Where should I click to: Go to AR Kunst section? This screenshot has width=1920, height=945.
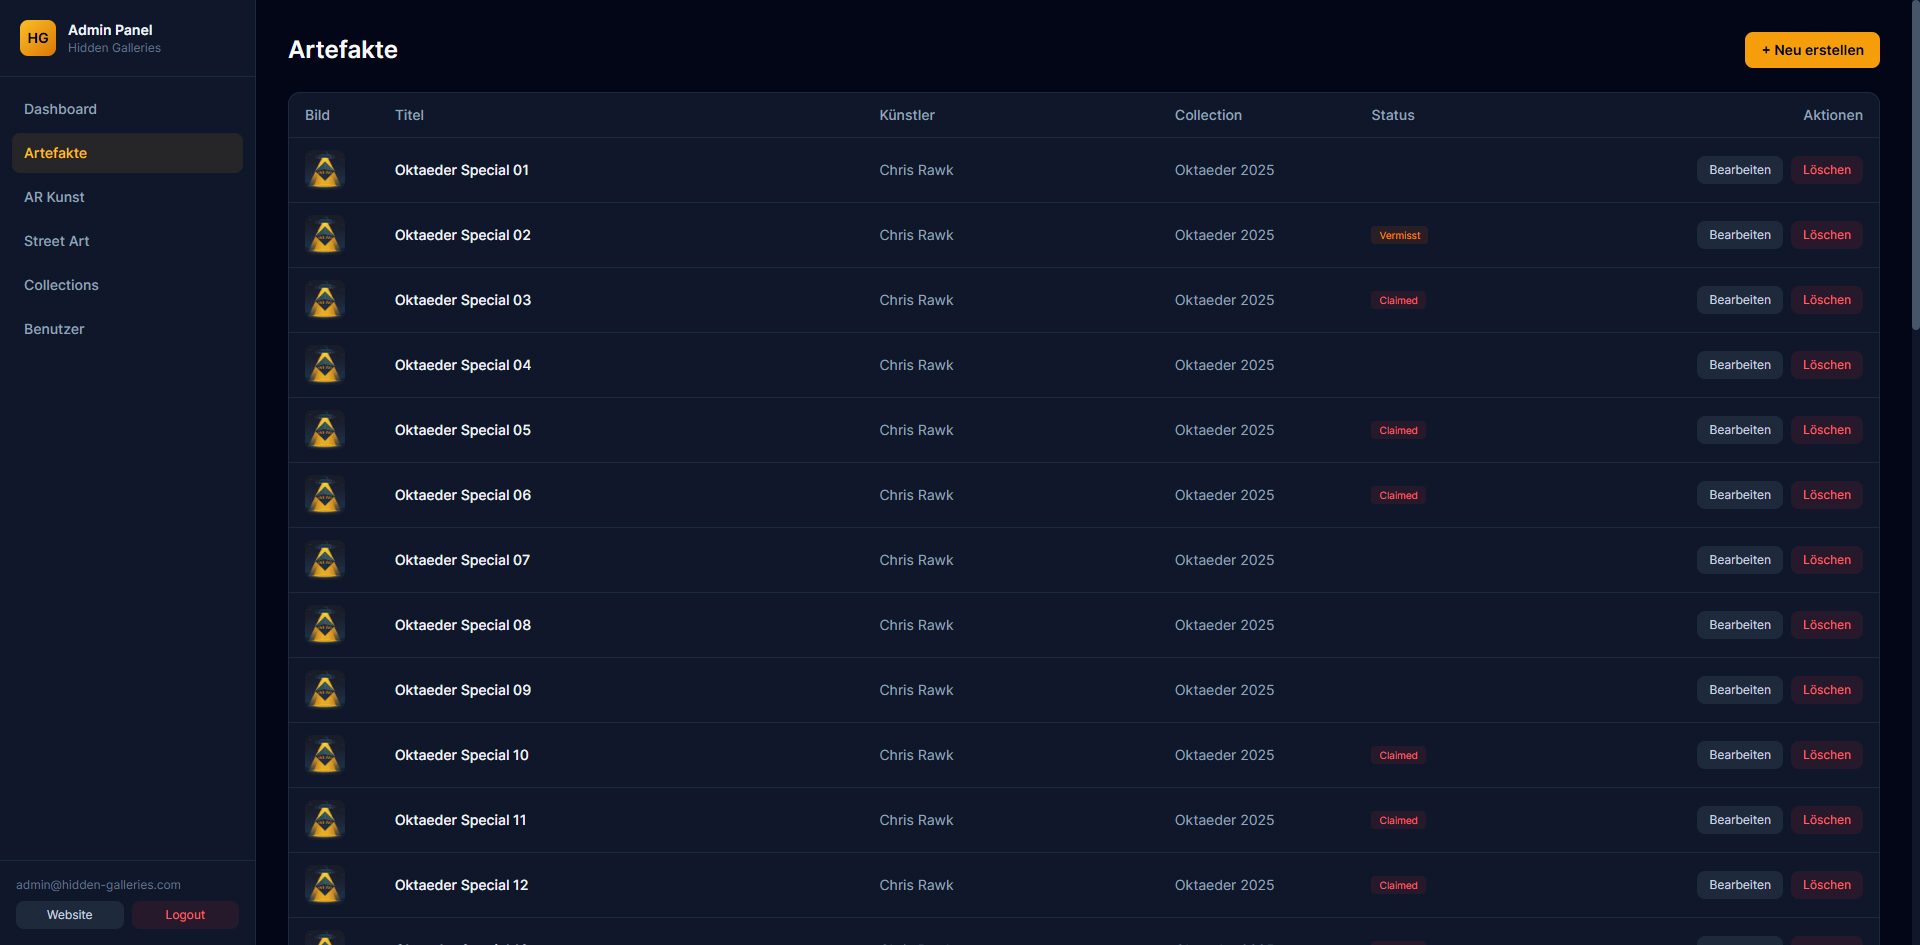pos(55,197)
